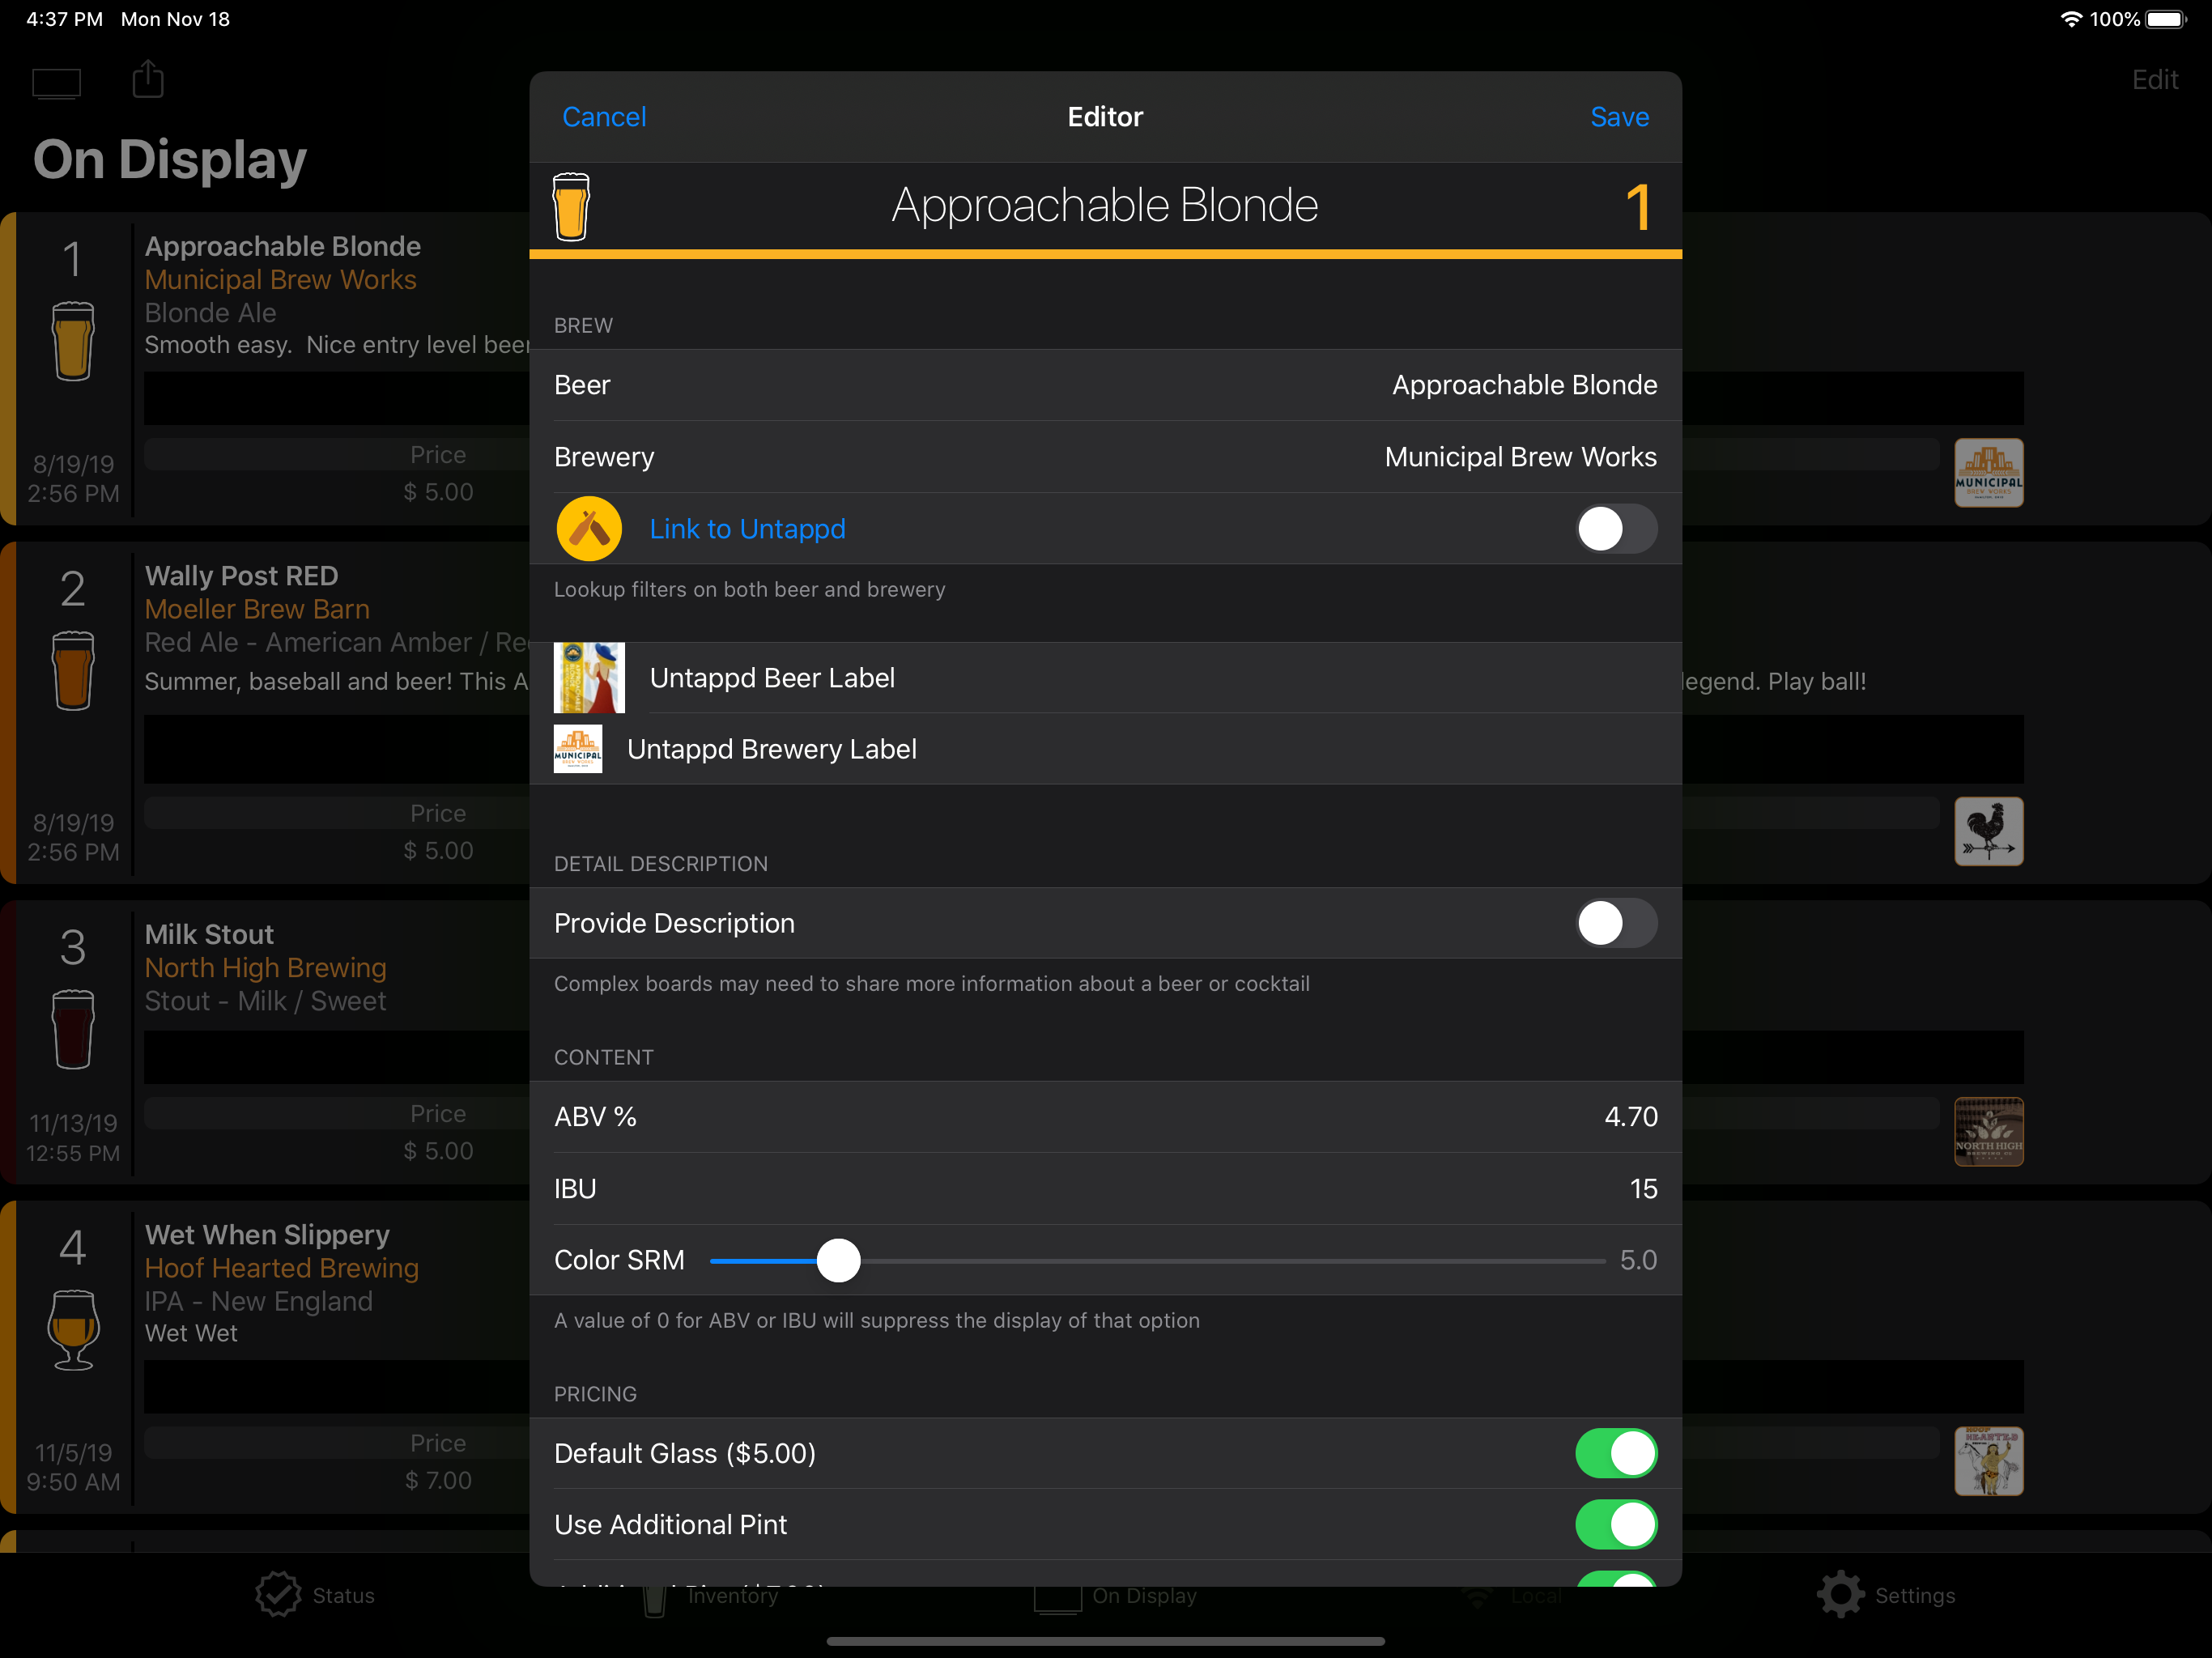Screen dimensions: 2212x1658
Task: Select Wally Post RED list entry title
Action: (241, 576)
